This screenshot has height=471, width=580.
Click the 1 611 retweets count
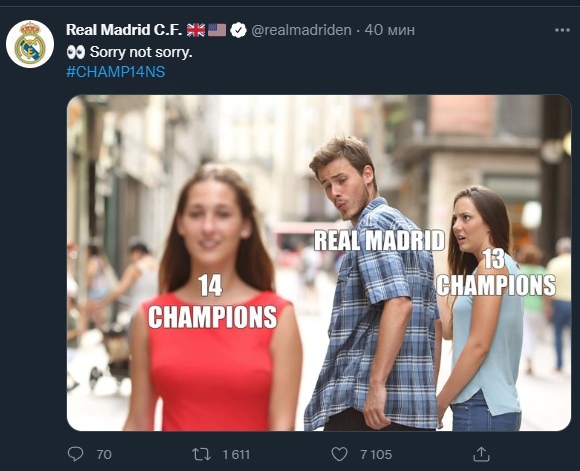(x=236, y=454)
